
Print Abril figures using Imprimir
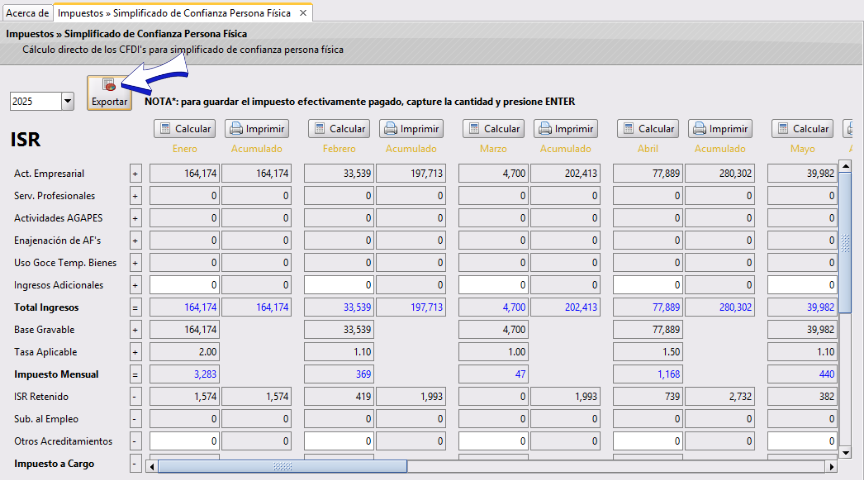(722, 129)
